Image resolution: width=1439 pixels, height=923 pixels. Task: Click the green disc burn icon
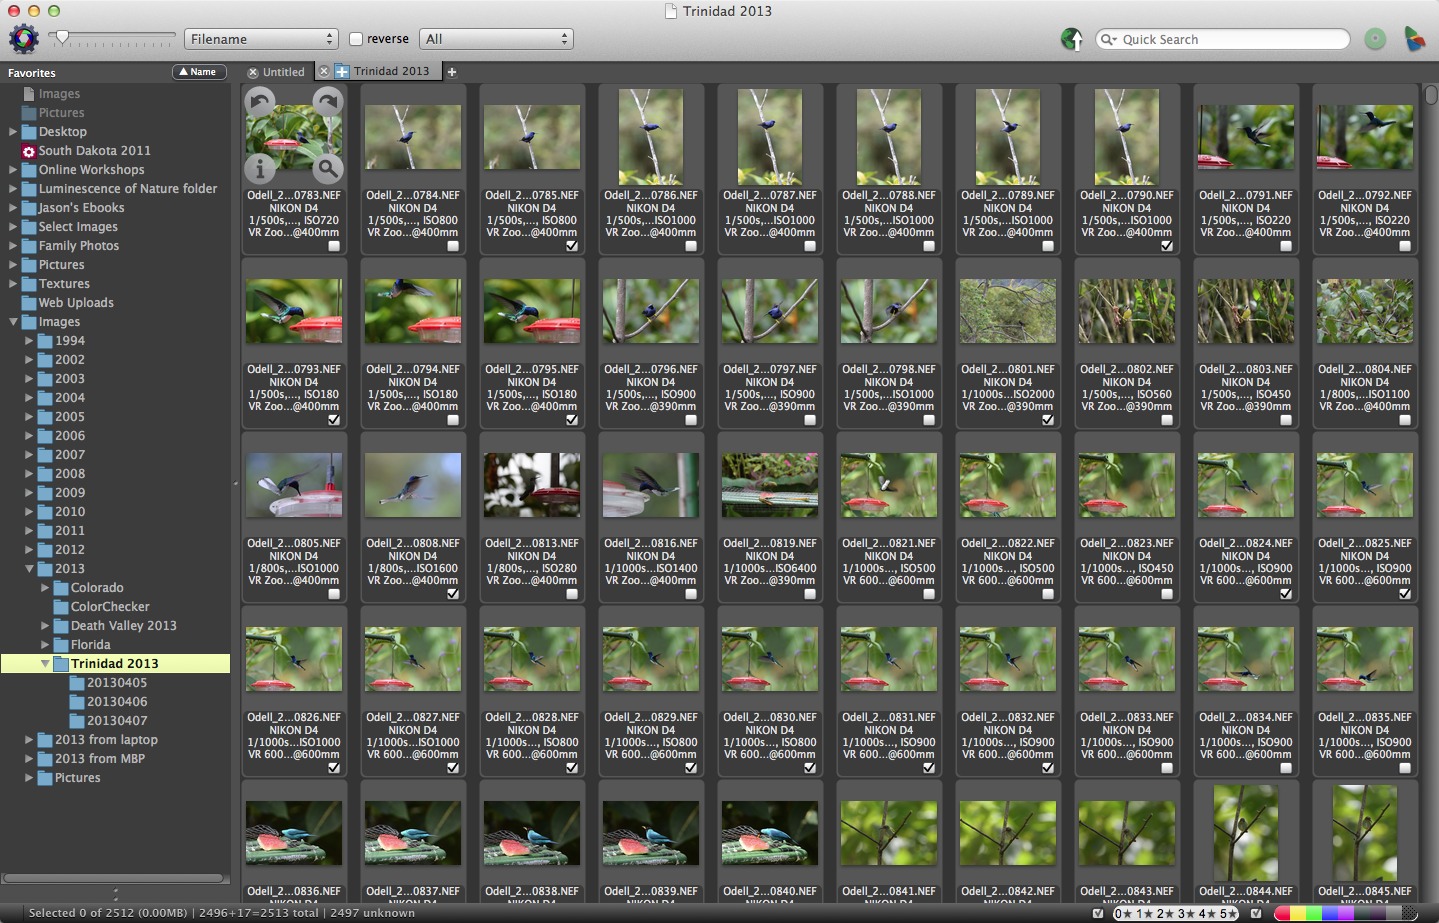1376,39
